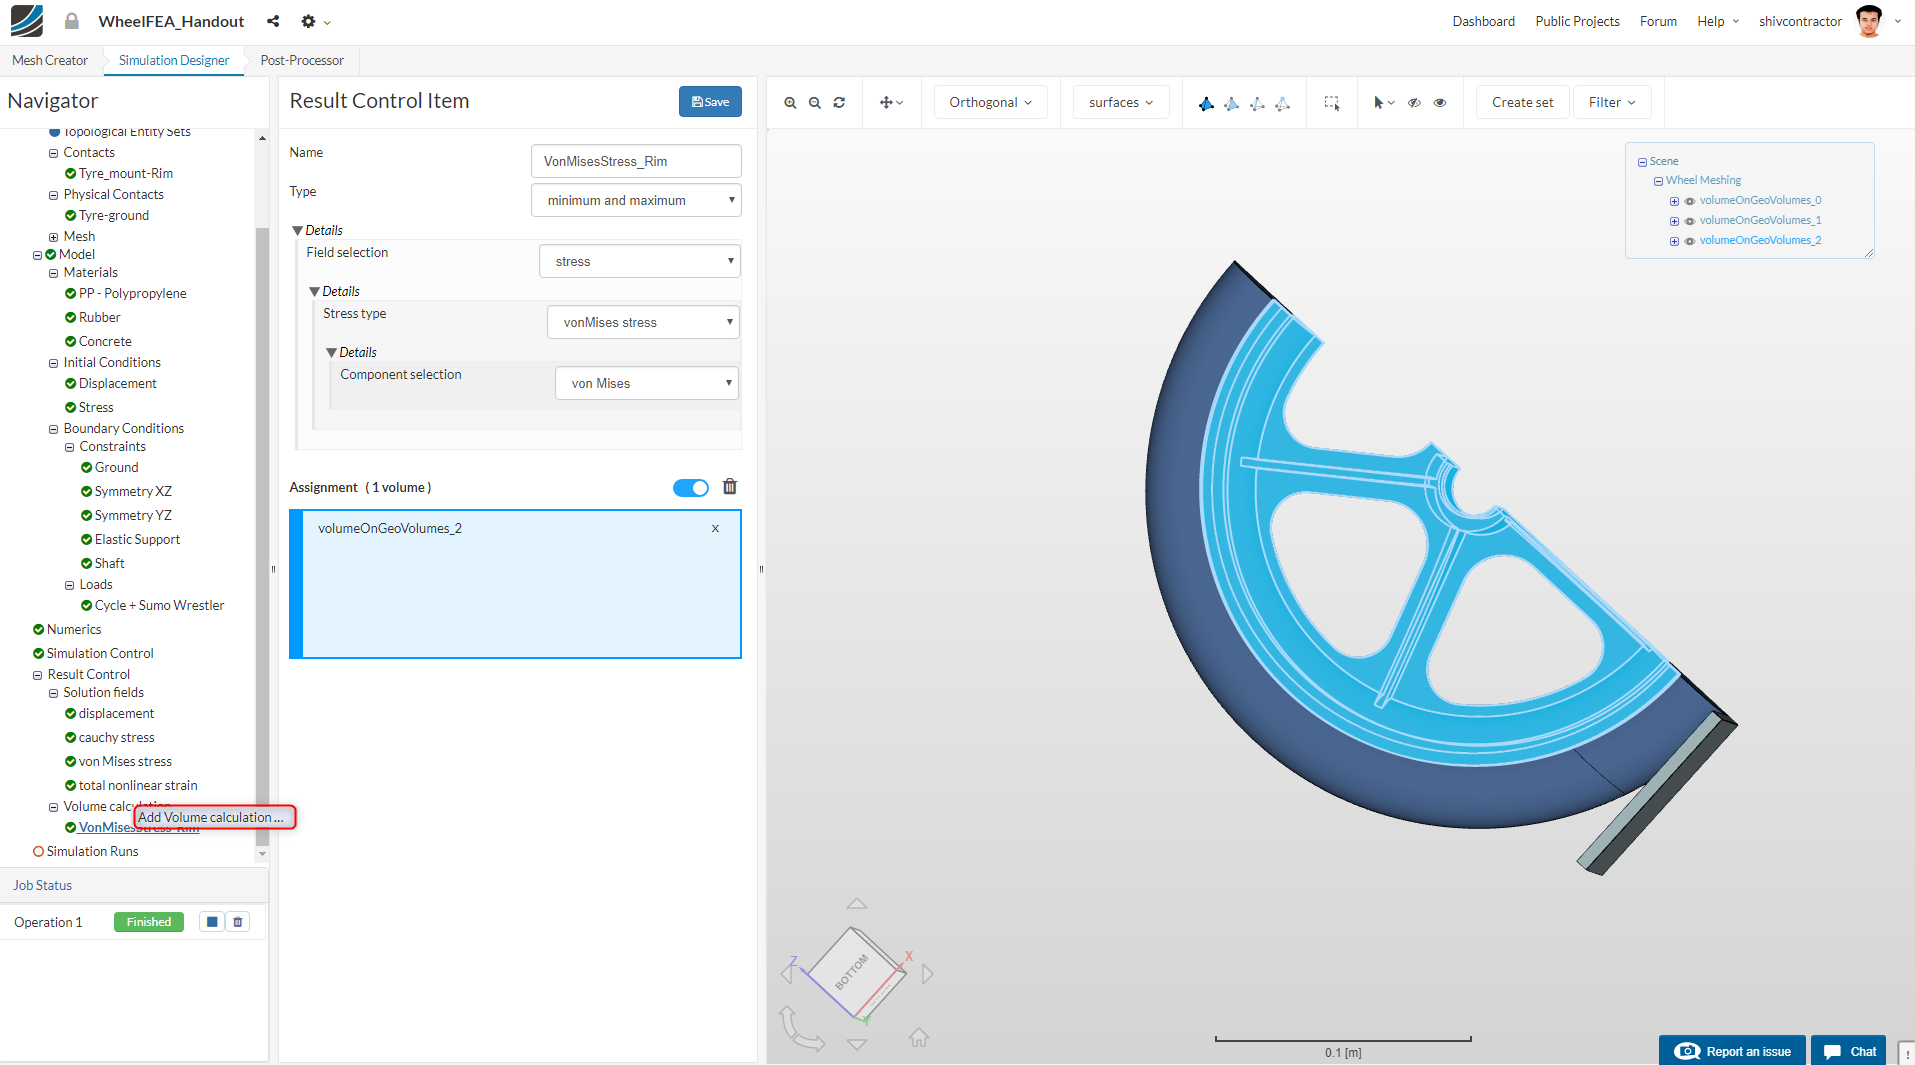Select solid surface render mode icon
Image resolution: width=1915 pixels, height=1065 pixels.
click(x=1206, y=103)
